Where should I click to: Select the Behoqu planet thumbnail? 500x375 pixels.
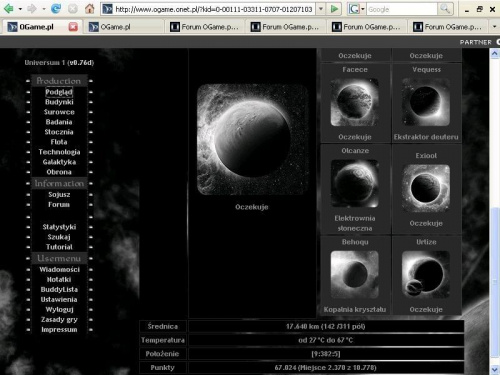355,274
